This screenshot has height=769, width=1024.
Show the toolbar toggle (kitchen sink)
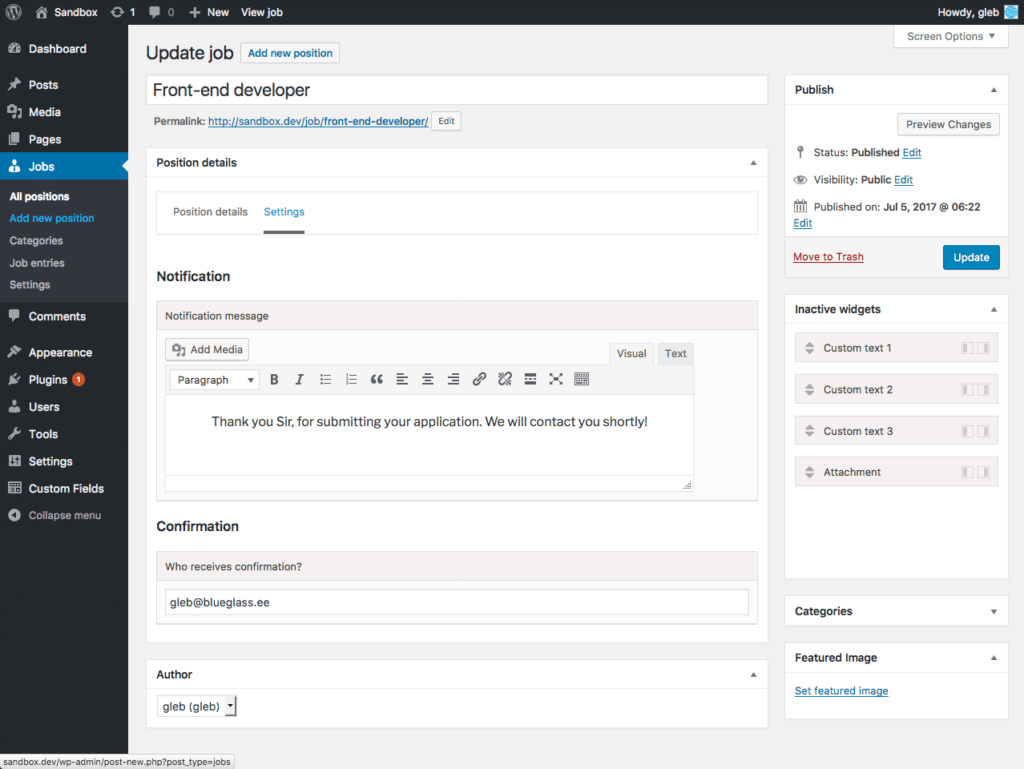point(582,380)
